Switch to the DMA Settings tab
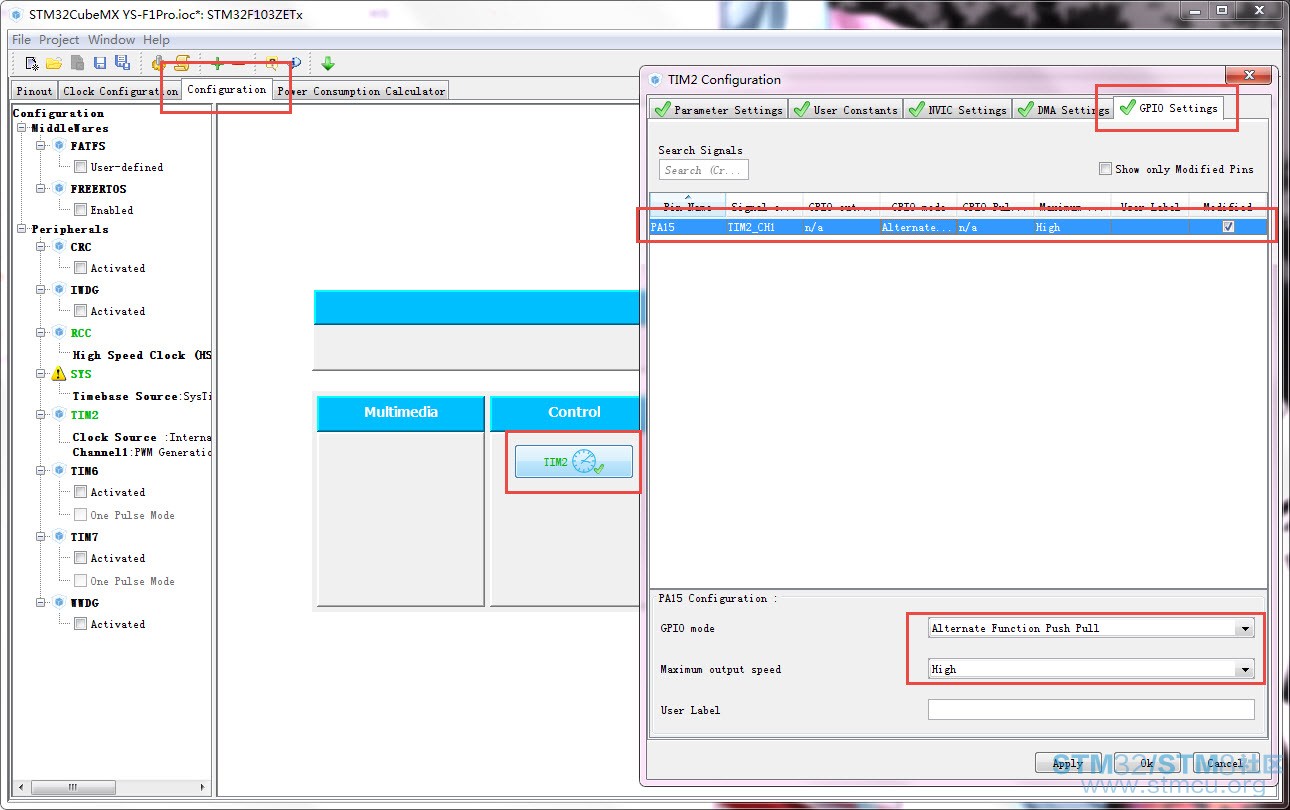 [1063, 109]
